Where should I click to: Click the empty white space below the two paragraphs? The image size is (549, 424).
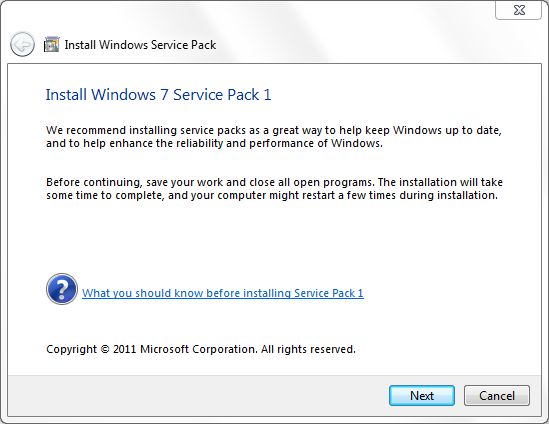point(273,238)
